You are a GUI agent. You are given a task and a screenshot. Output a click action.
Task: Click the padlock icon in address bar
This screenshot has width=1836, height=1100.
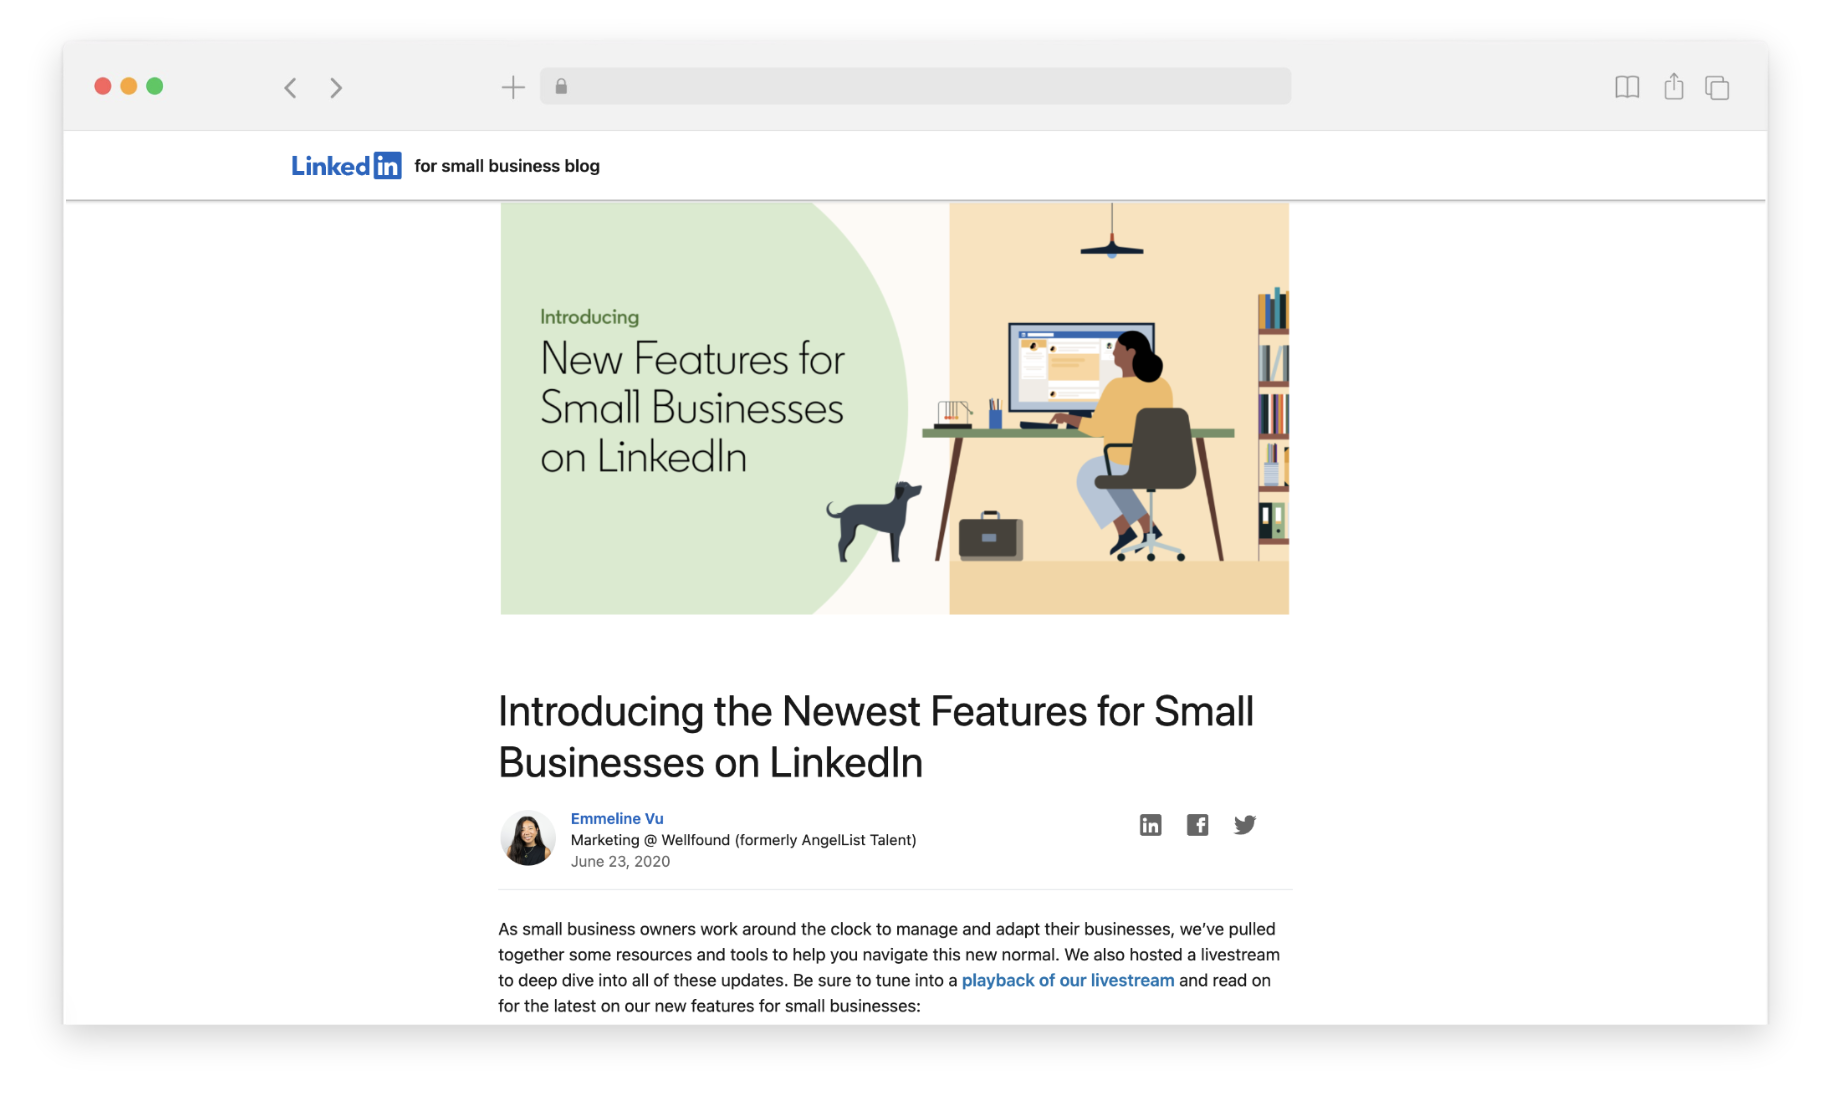point(561,87)
